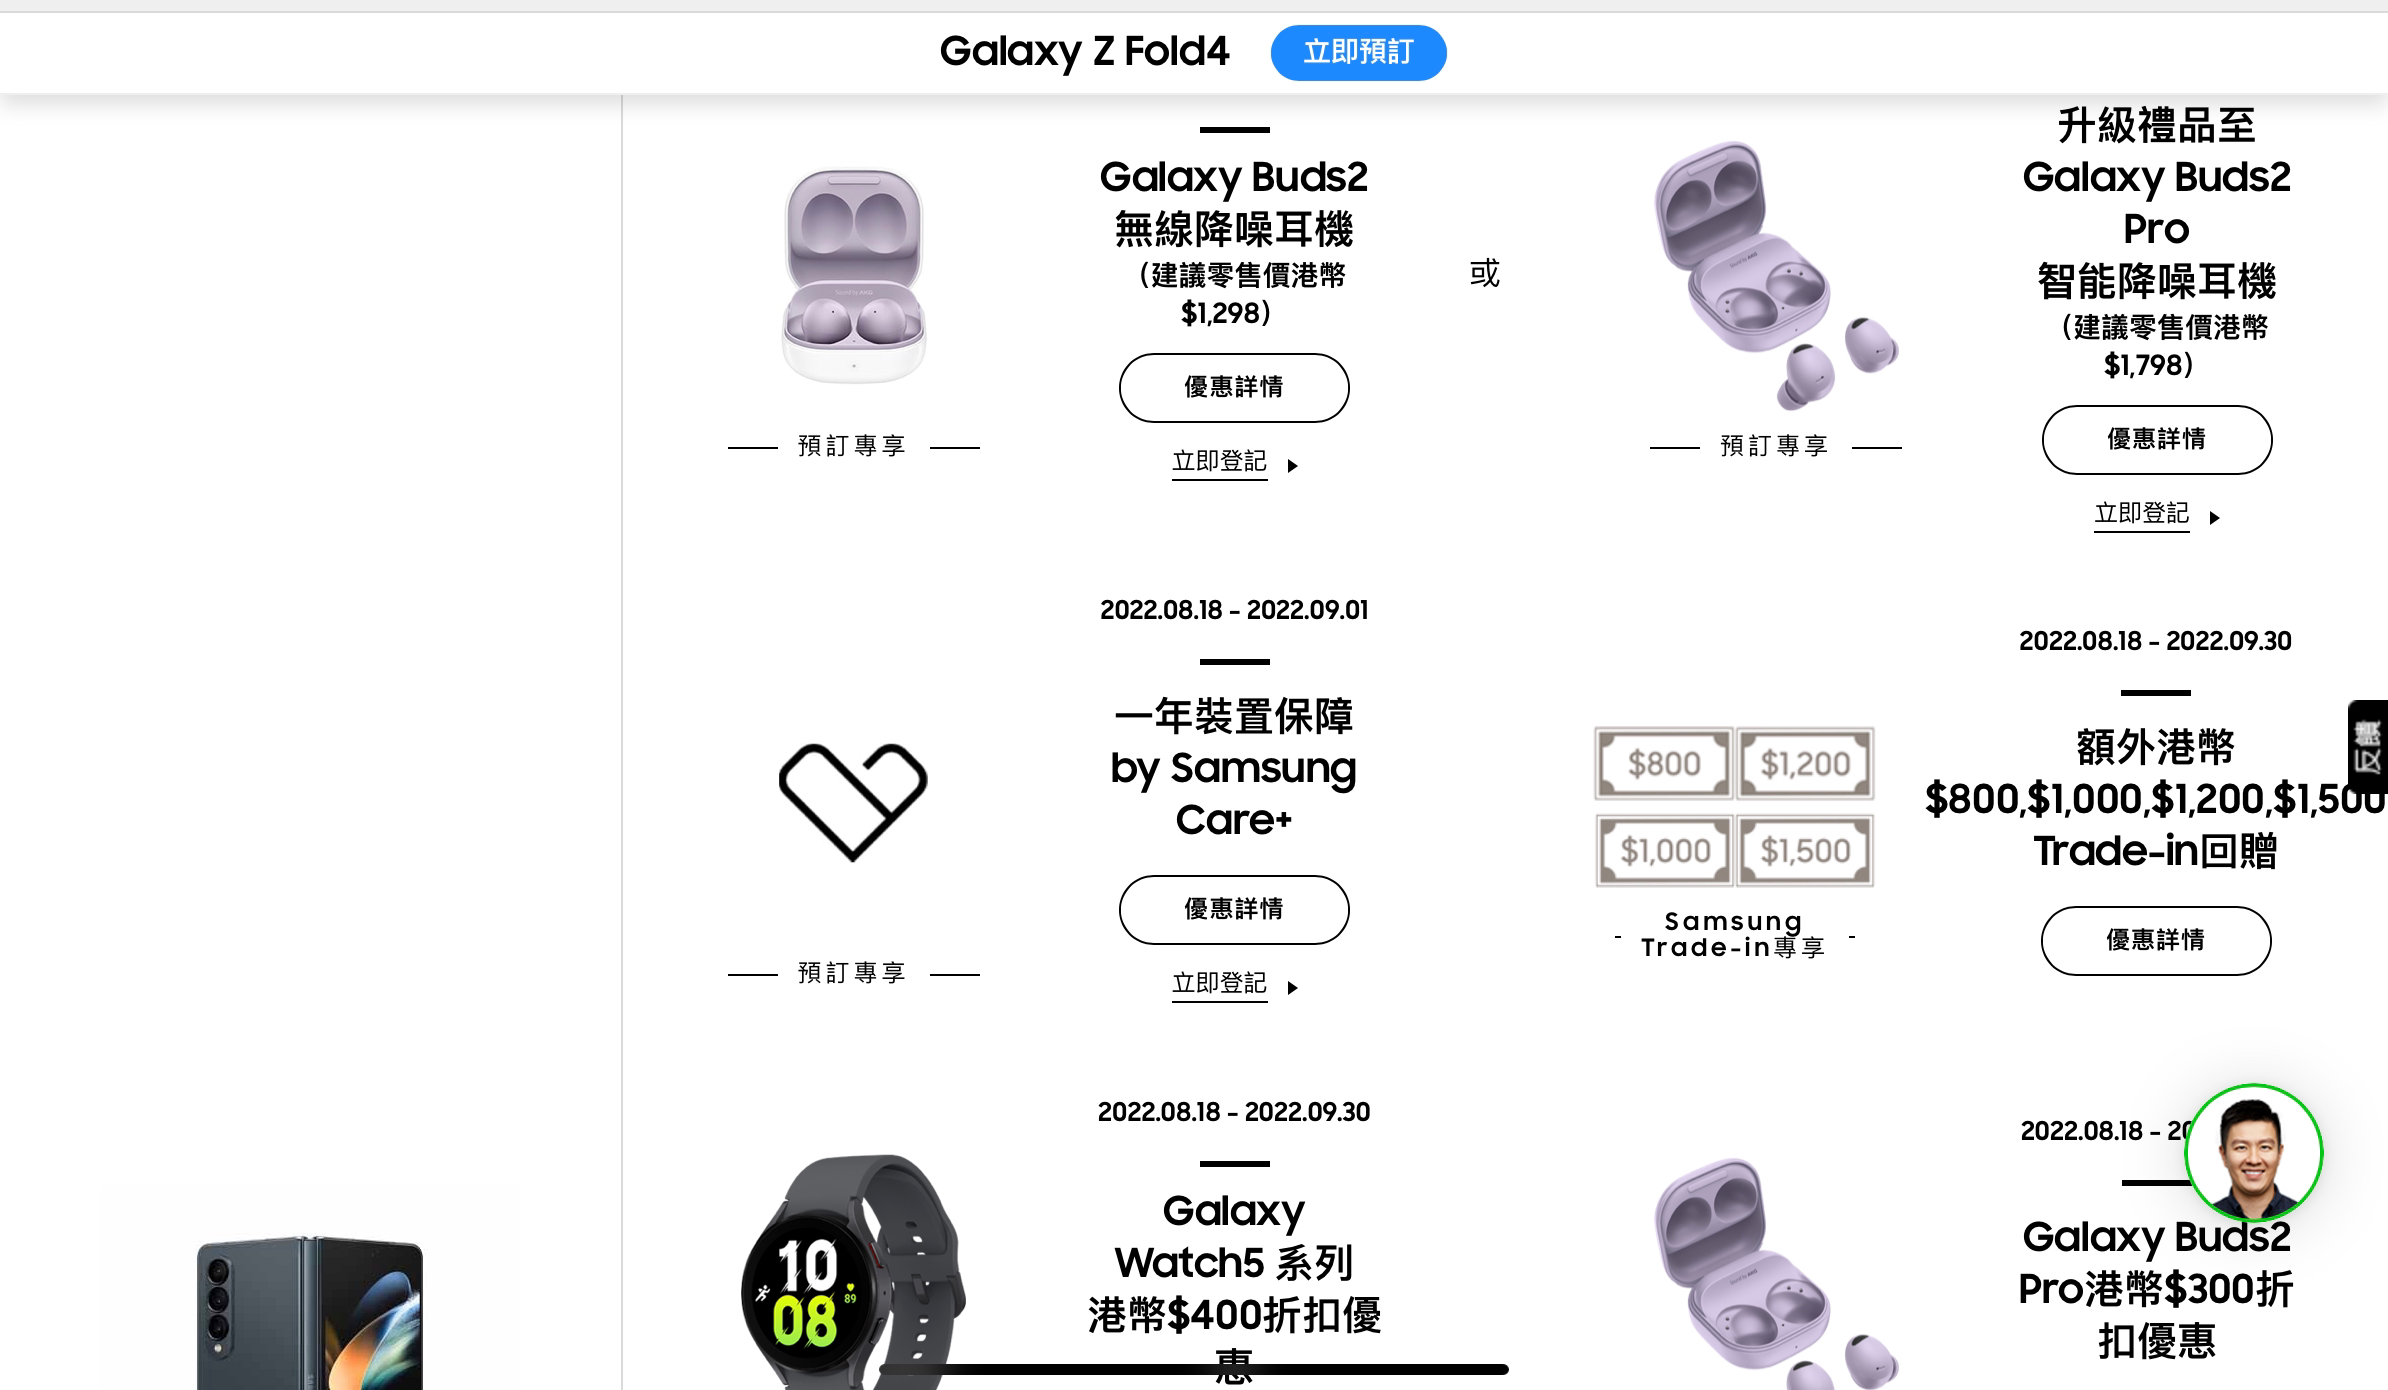Click the blue 立即預訂 pre-order button
Image resolution: width=2388 pixels, height=1390 pixels.
point(1358,52)
